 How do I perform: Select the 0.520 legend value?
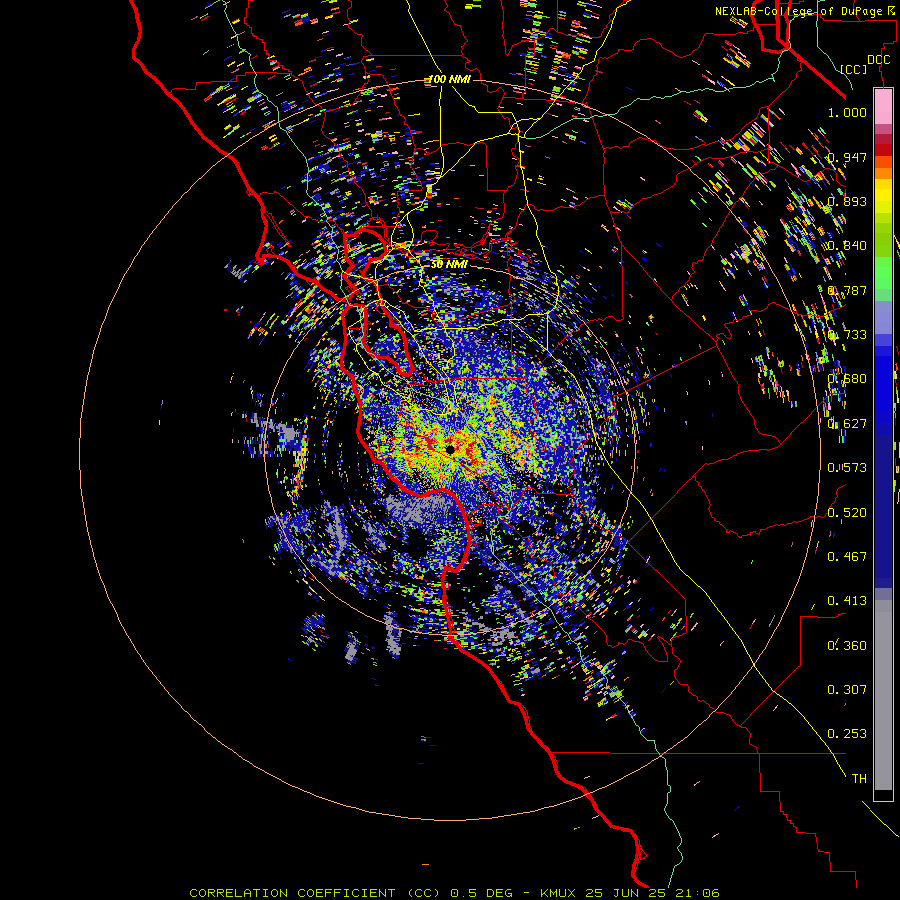coord(847,513)
